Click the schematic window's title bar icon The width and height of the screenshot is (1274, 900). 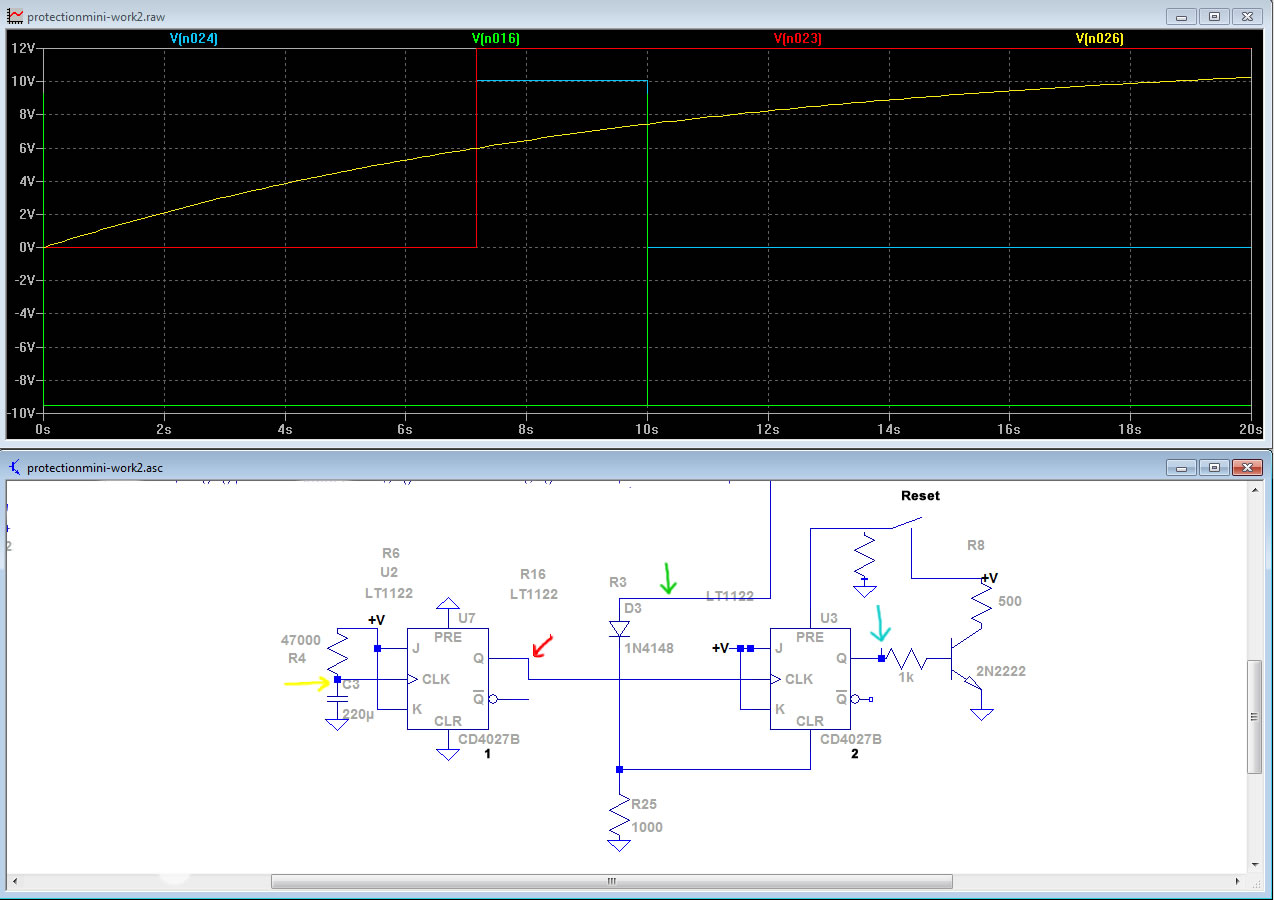click(15, 467)
